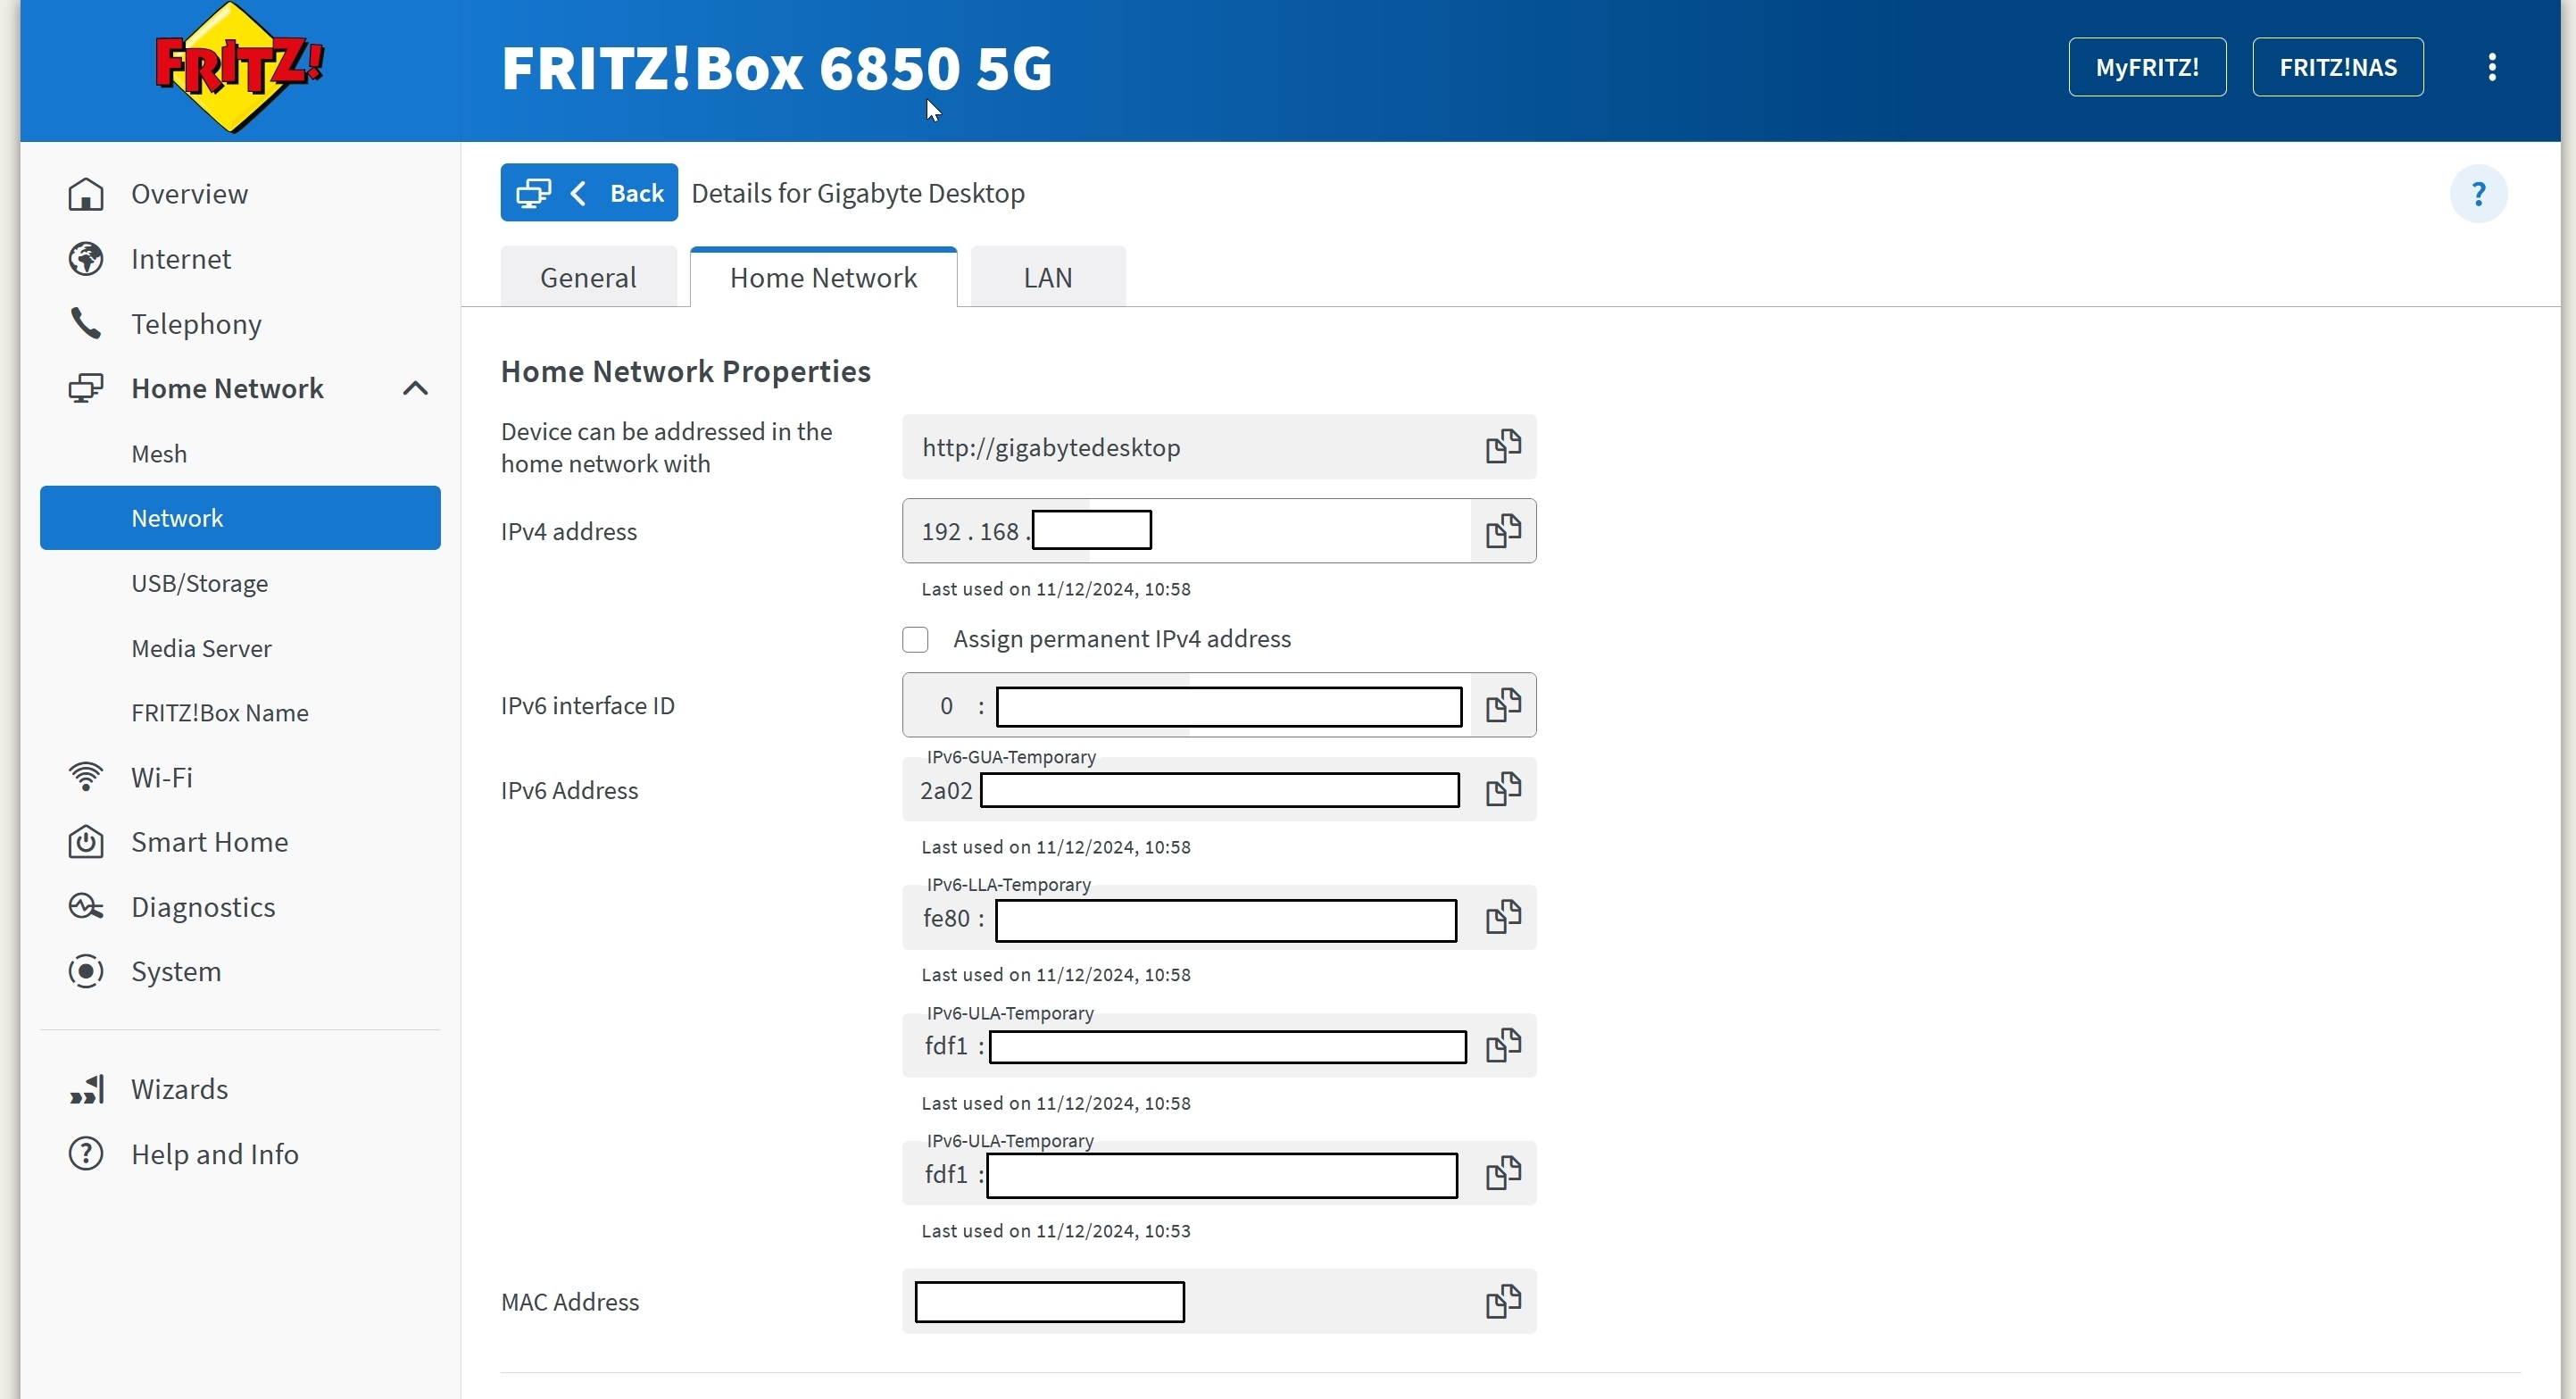
Task: Enable Assign permanent IPv4 address checkbox
Action: [915, 639]
